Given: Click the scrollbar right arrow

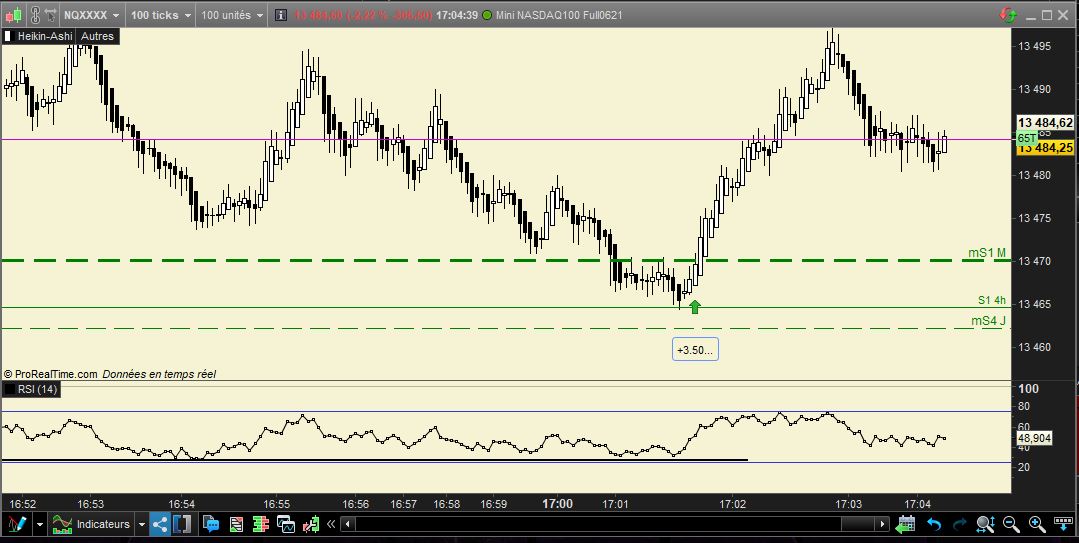Looking at the screenshot, I should click(882, 524).
